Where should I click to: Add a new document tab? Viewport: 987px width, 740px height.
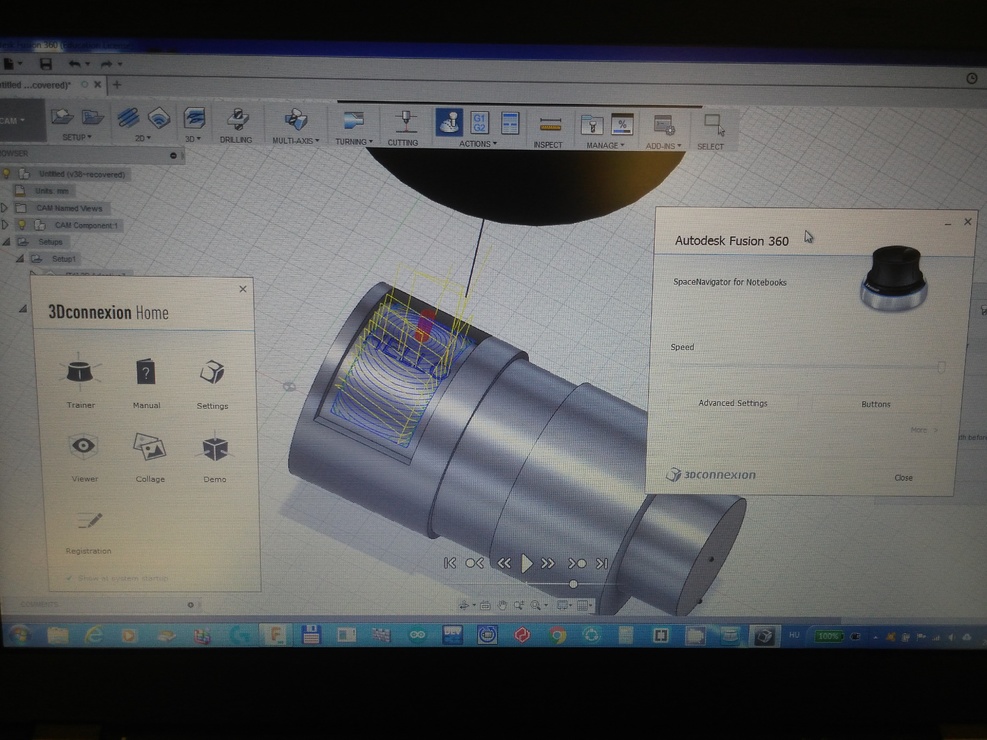[117, 84]
